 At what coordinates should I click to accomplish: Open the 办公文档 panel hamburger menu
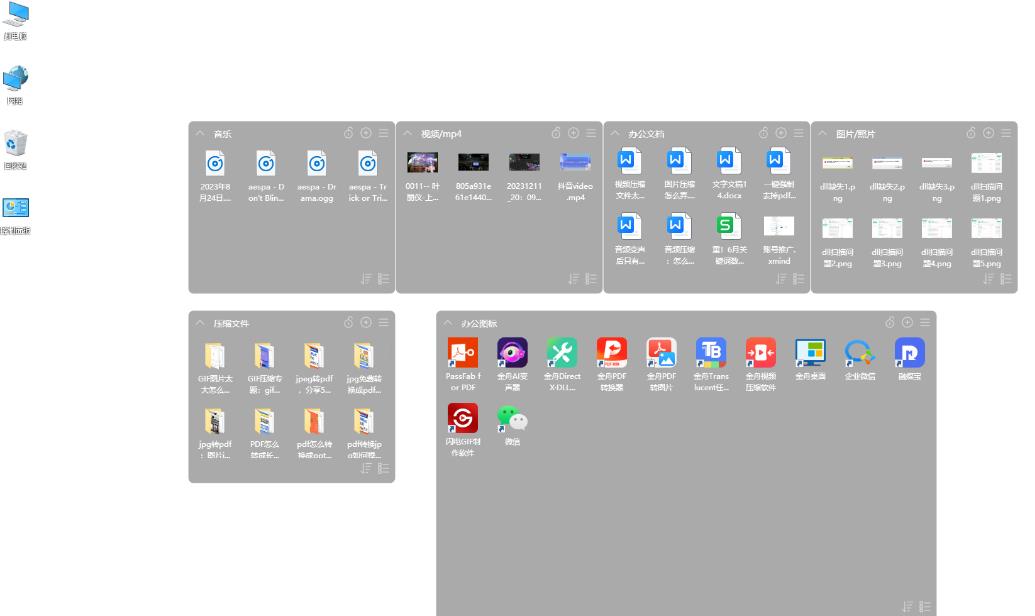tap(799, 133)
